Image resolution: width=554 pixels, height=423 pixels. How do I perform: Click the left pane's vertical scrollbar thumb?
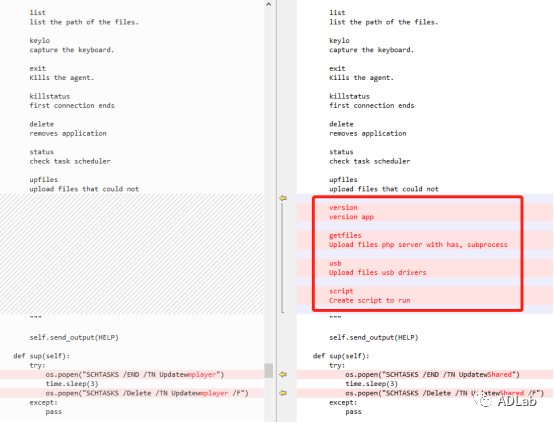pyautogui.click(x=269, y=370)
